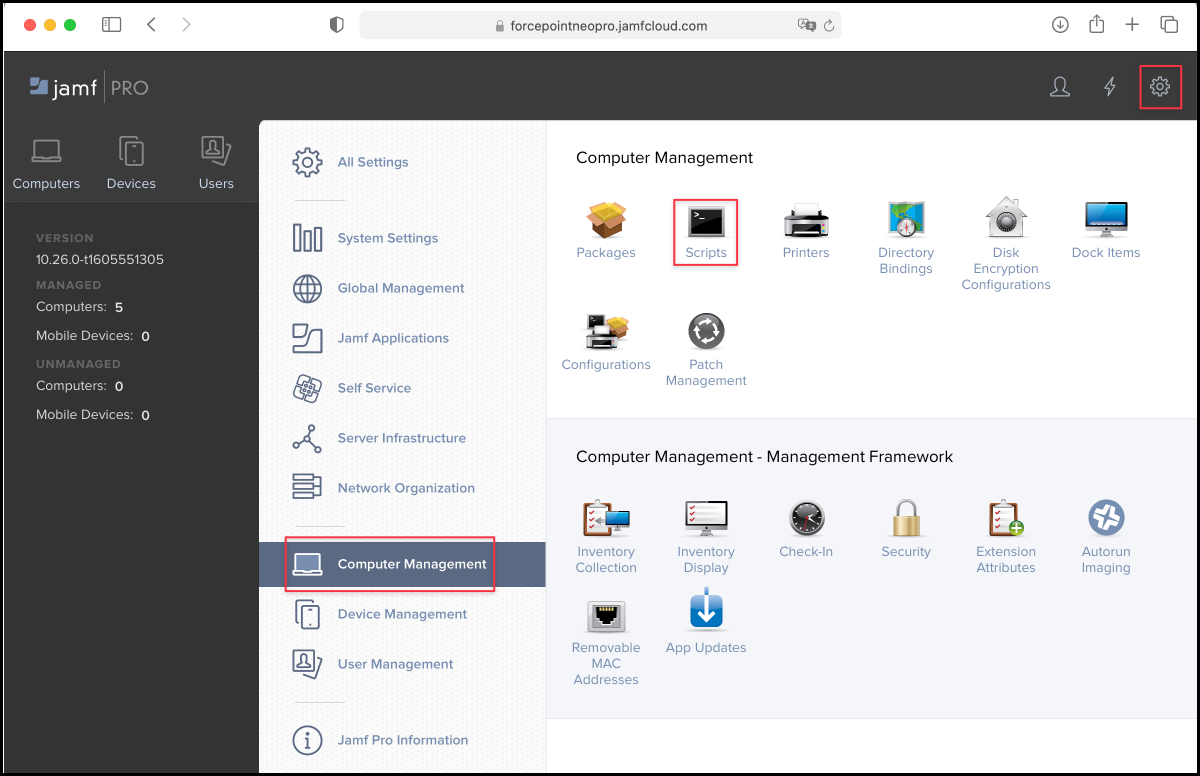Open Directory Bindings settings
The image size is (1200, 776).
(x=906, y=221)
